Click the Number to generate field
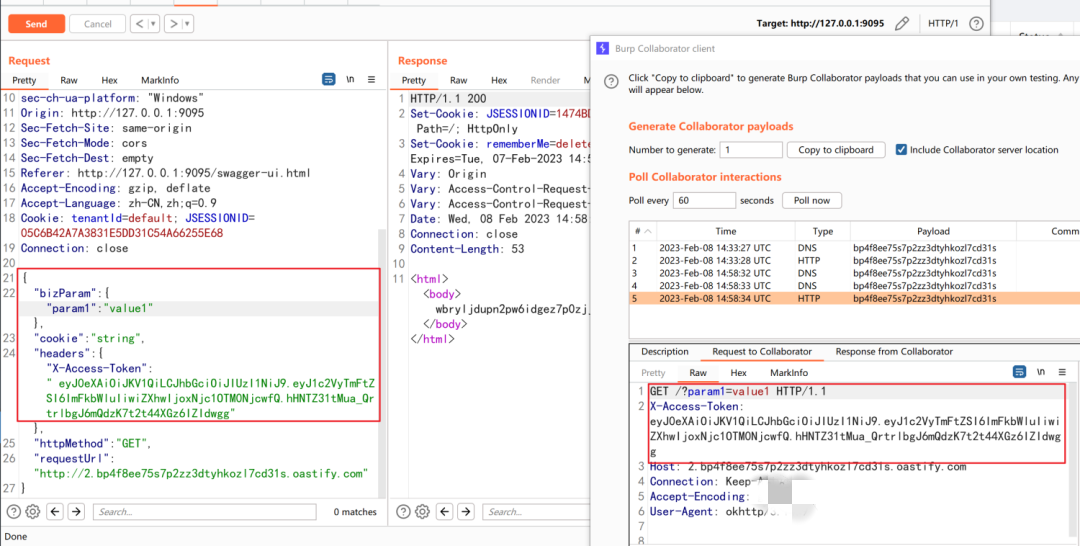Image resolution: width=1080 pixels, height=546 pixels. coord(751,149)
